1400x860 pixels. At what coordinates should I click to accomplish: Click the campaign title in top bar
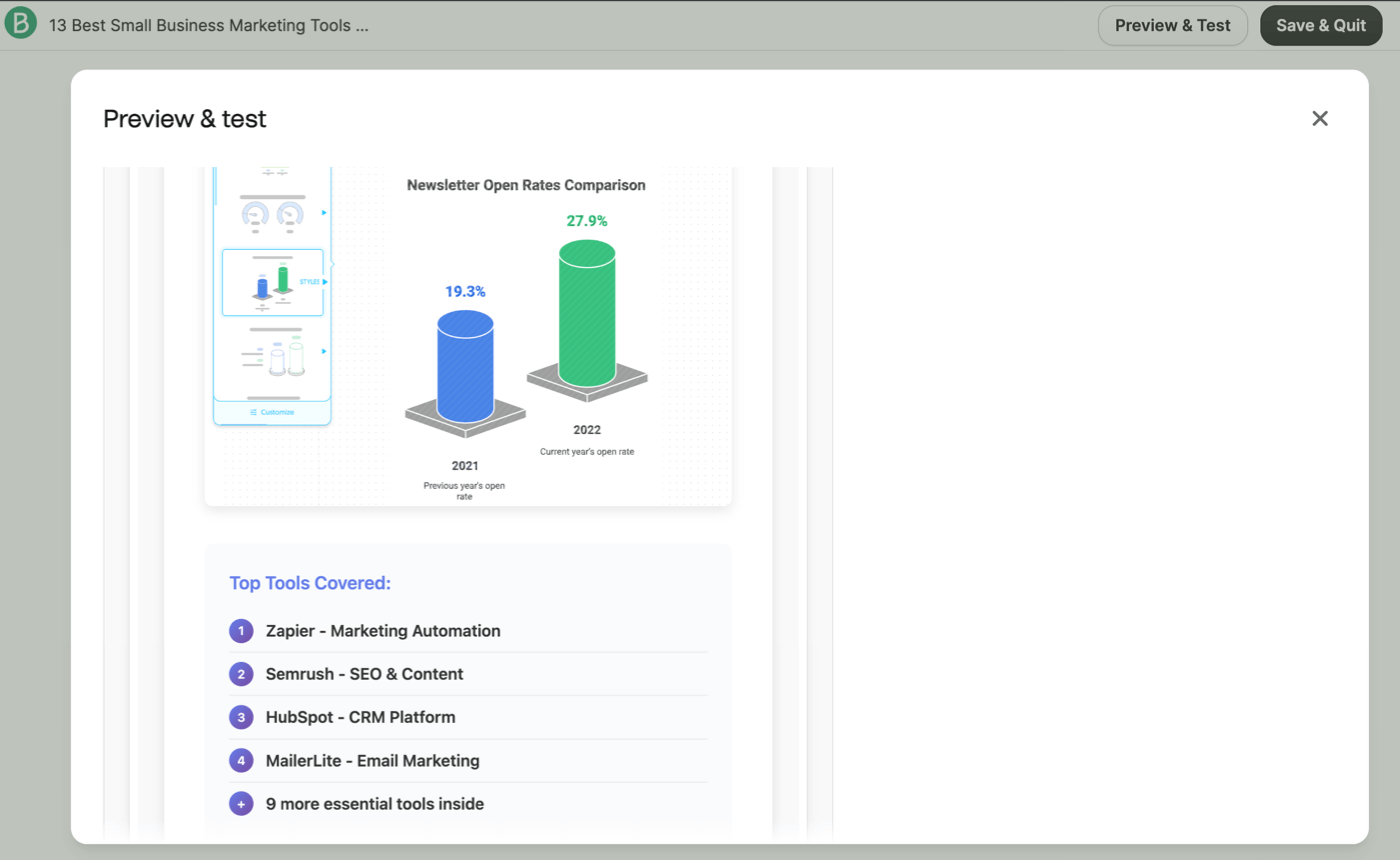(209, 25)
